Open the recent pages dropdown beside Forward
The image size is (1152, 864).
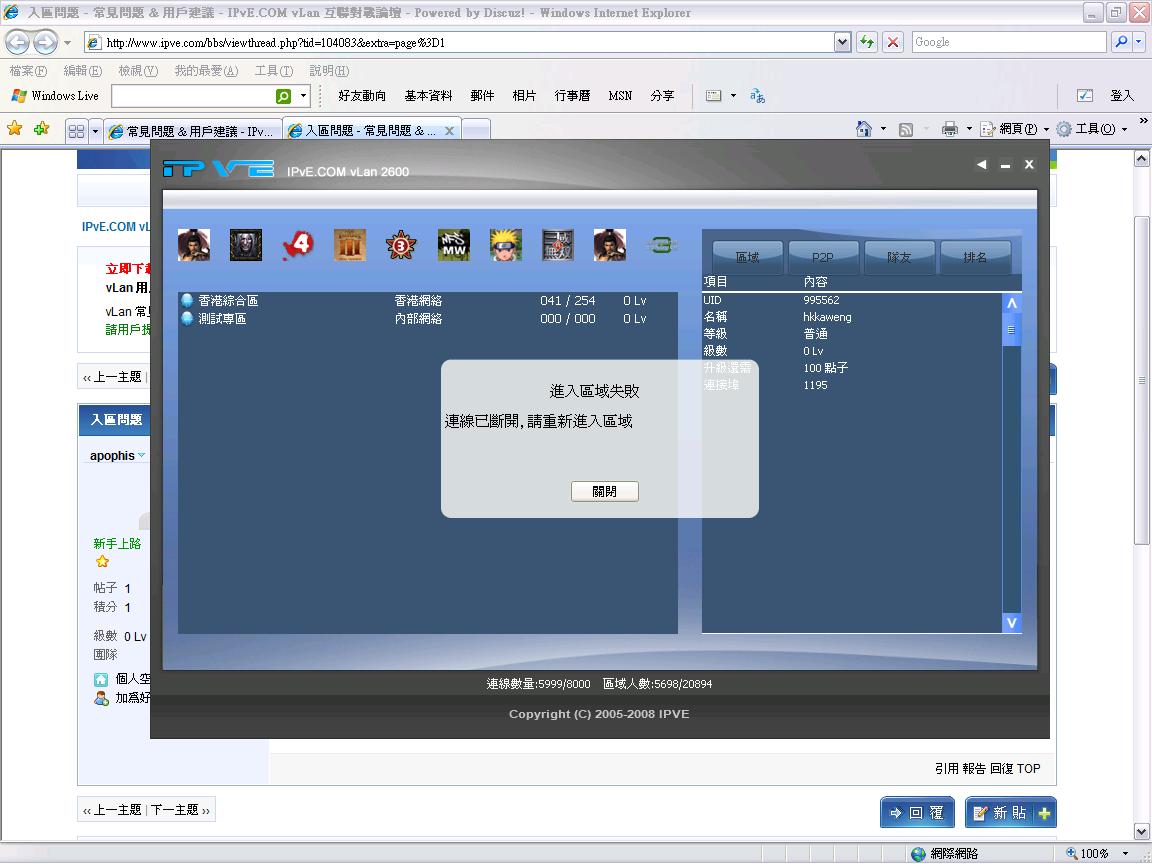[68, 43]
